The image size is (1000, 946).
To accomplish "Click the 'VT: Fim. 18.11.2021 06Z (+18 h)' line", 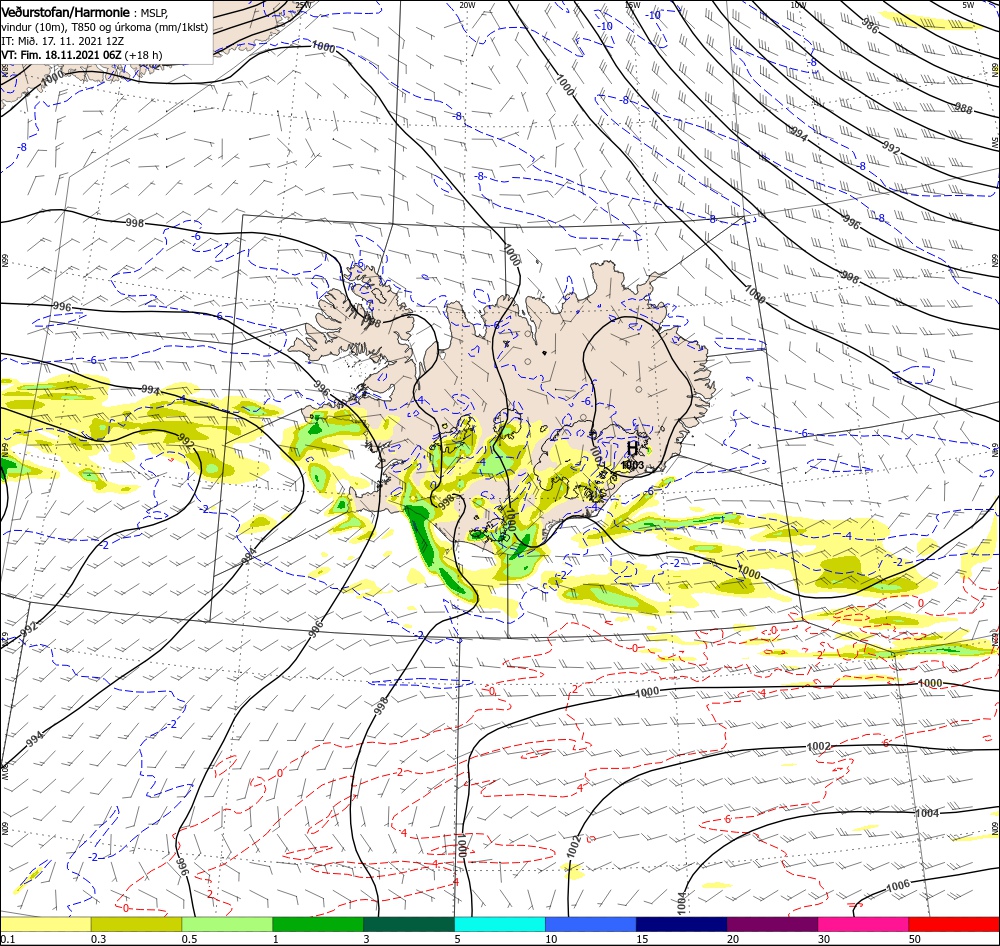I will [82, 55].
